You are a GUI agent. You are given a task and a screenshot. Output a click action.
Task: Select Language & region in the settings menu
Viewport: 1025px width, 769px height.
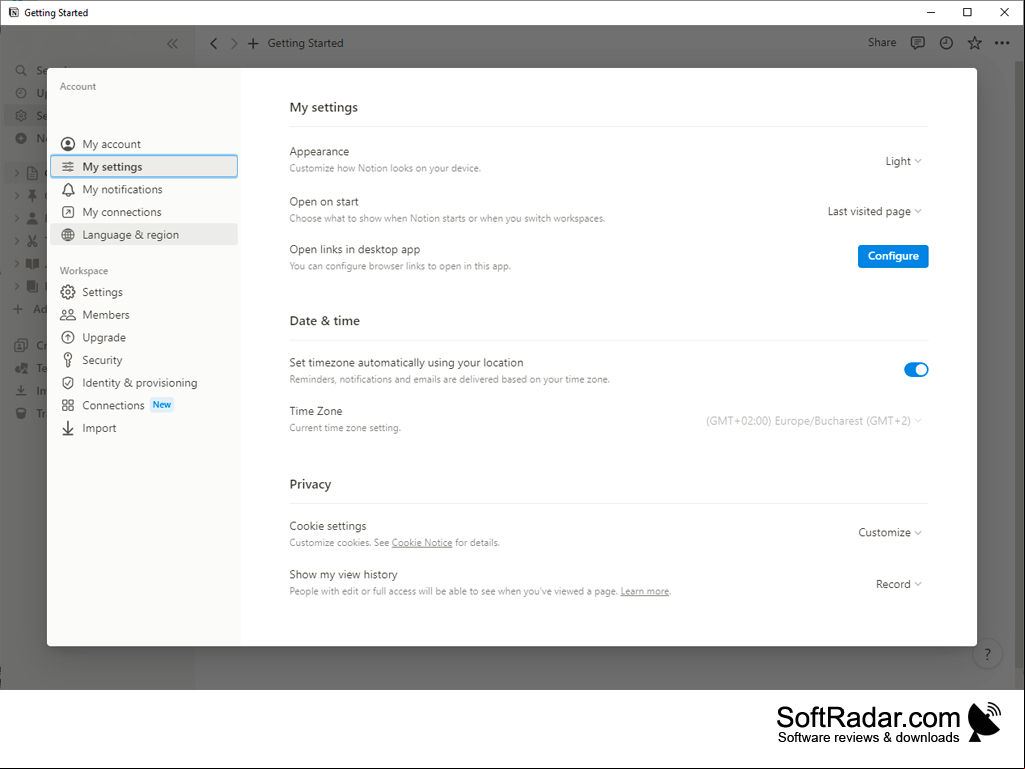pos(144,235)
